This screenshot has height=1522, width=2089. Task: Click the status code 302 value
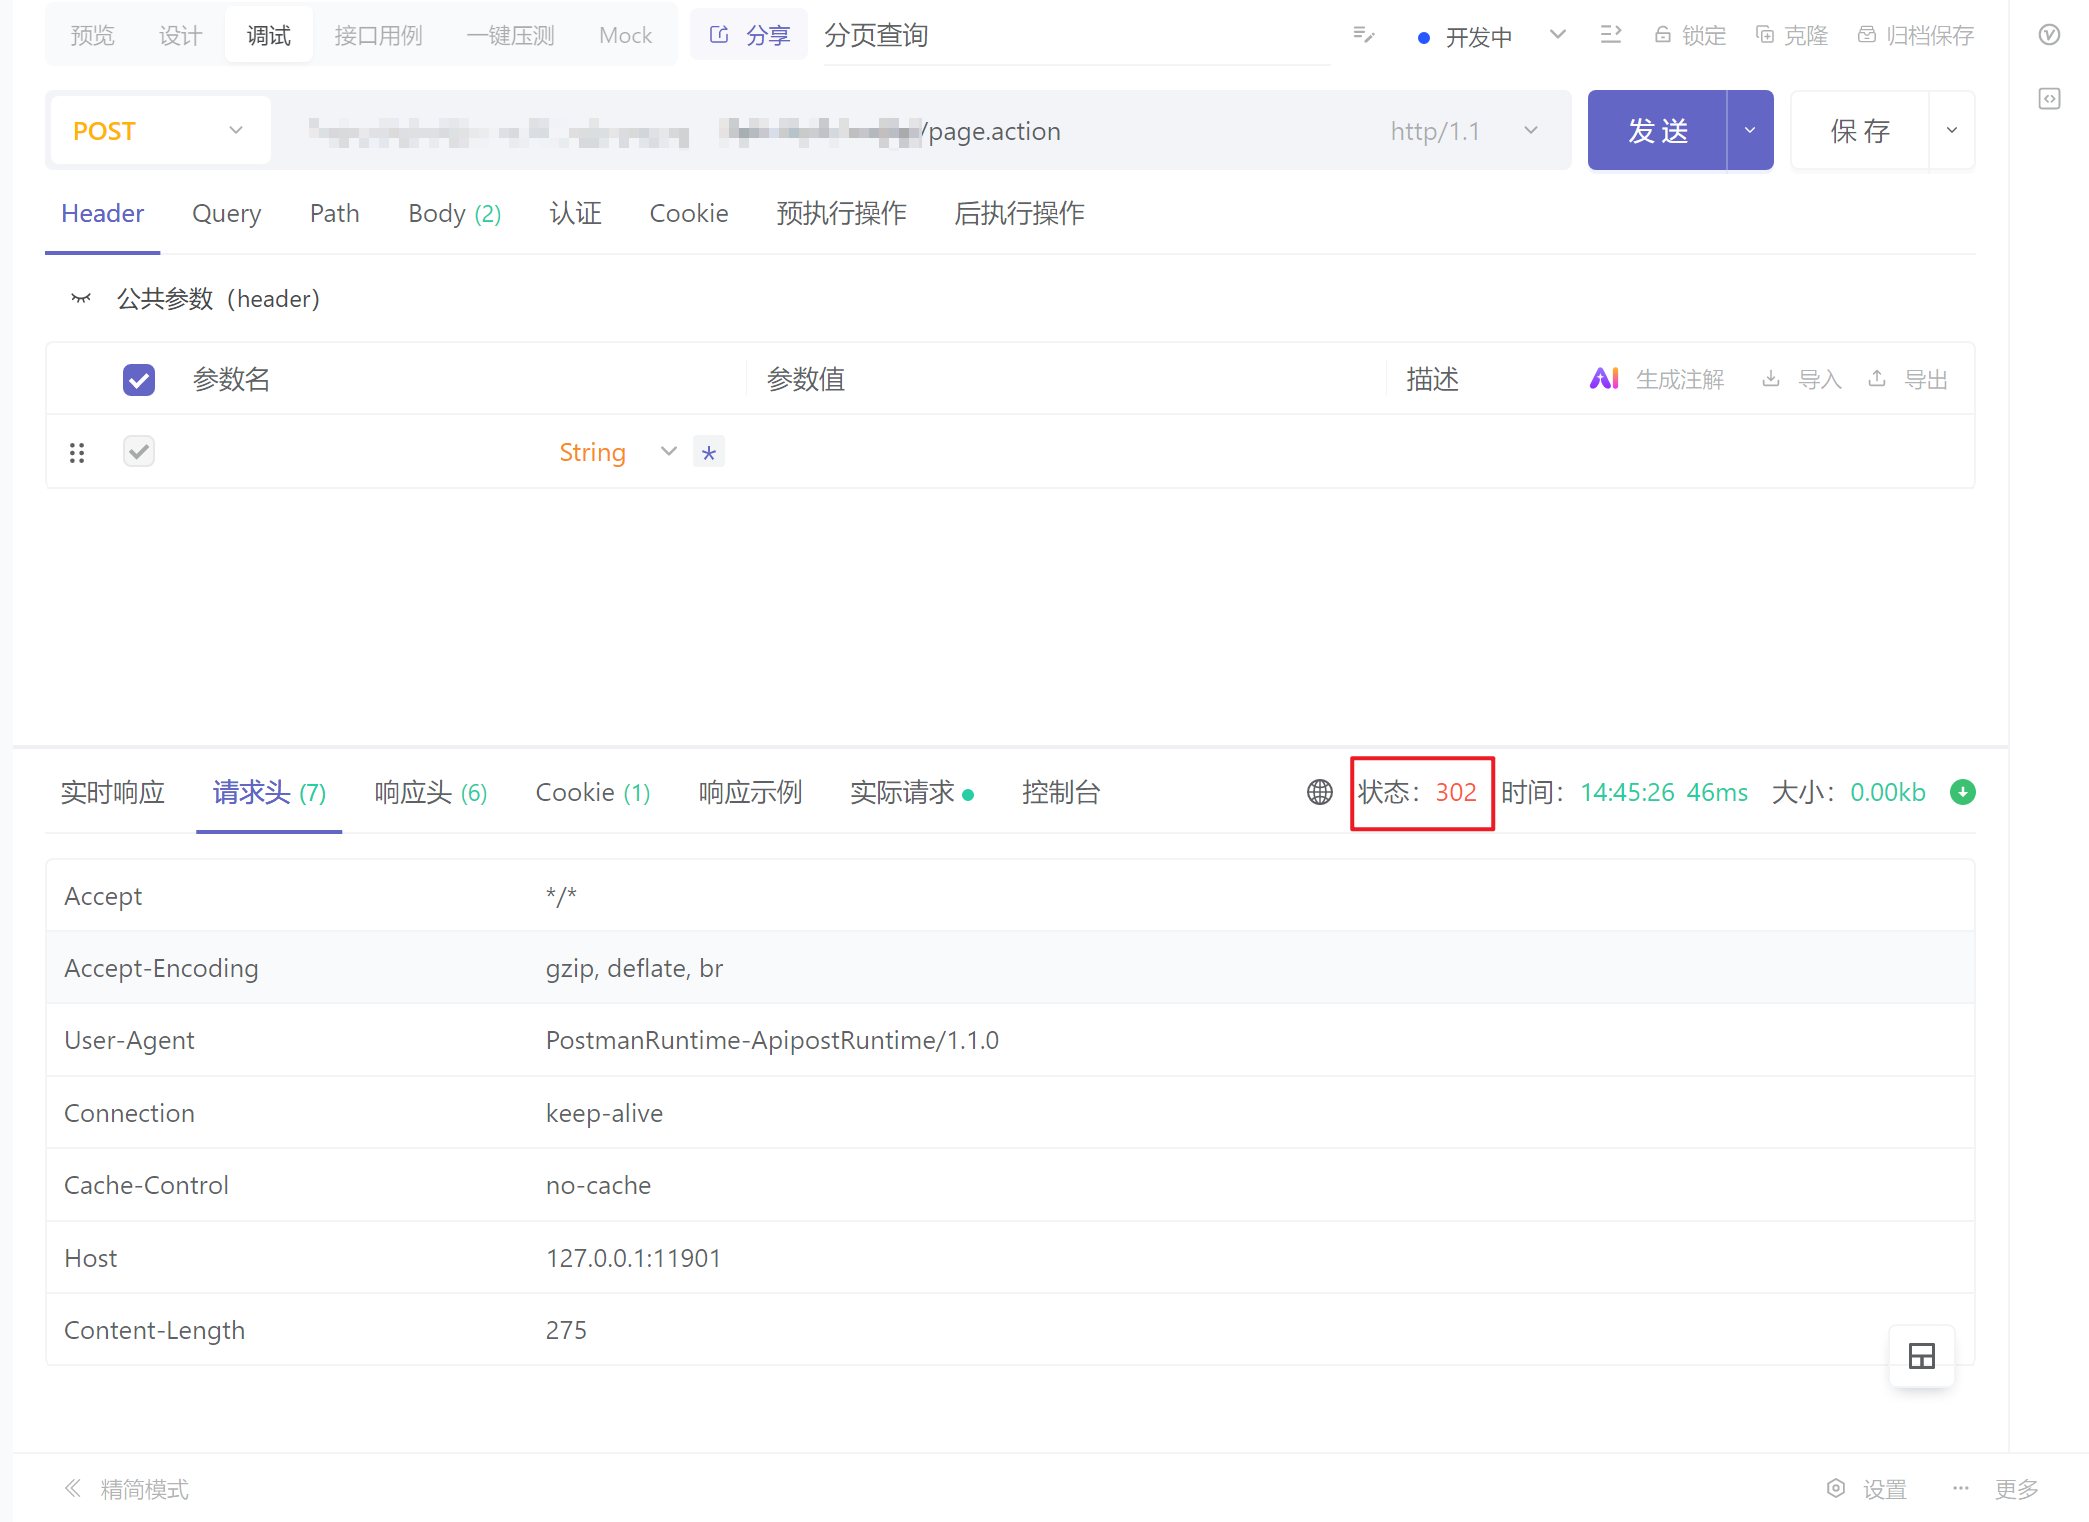pyautogui.click(x=1456, y=792)
